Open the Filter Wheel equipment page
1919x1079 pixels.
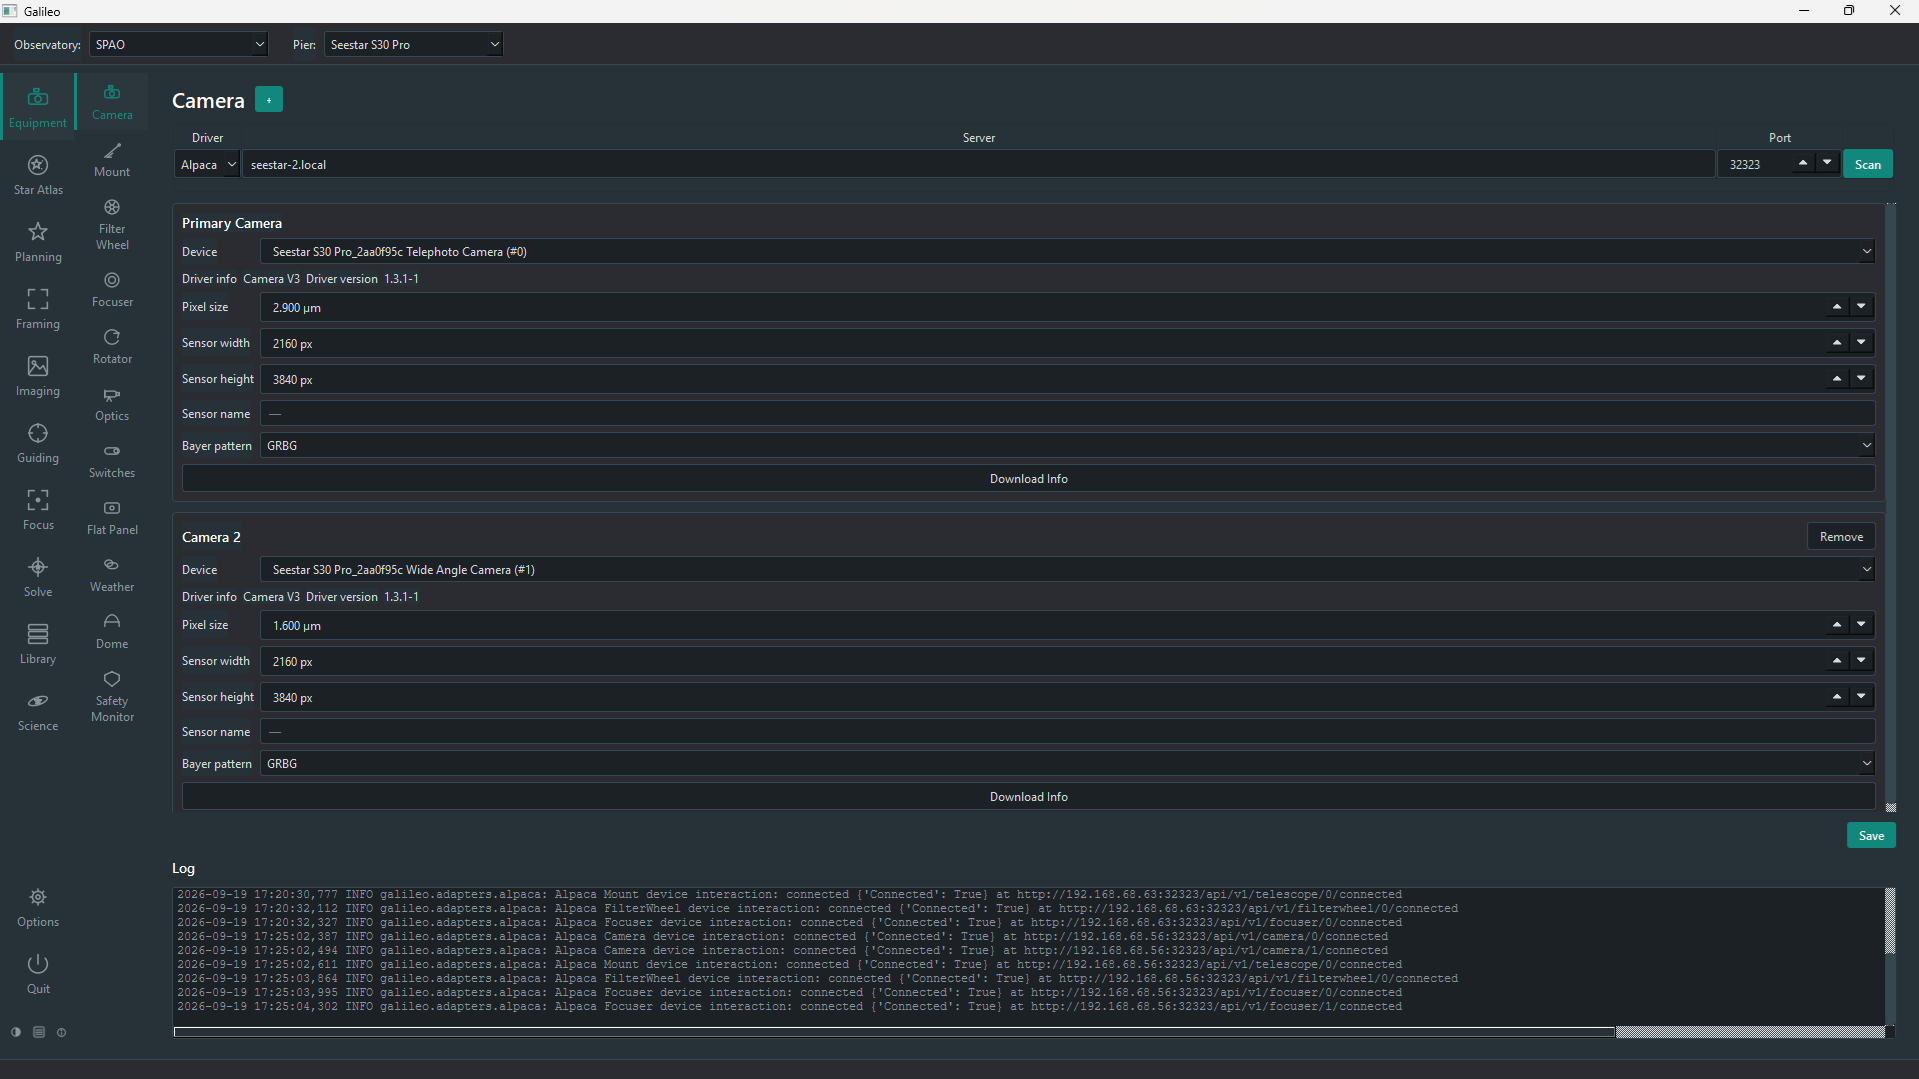coord(112,224)
